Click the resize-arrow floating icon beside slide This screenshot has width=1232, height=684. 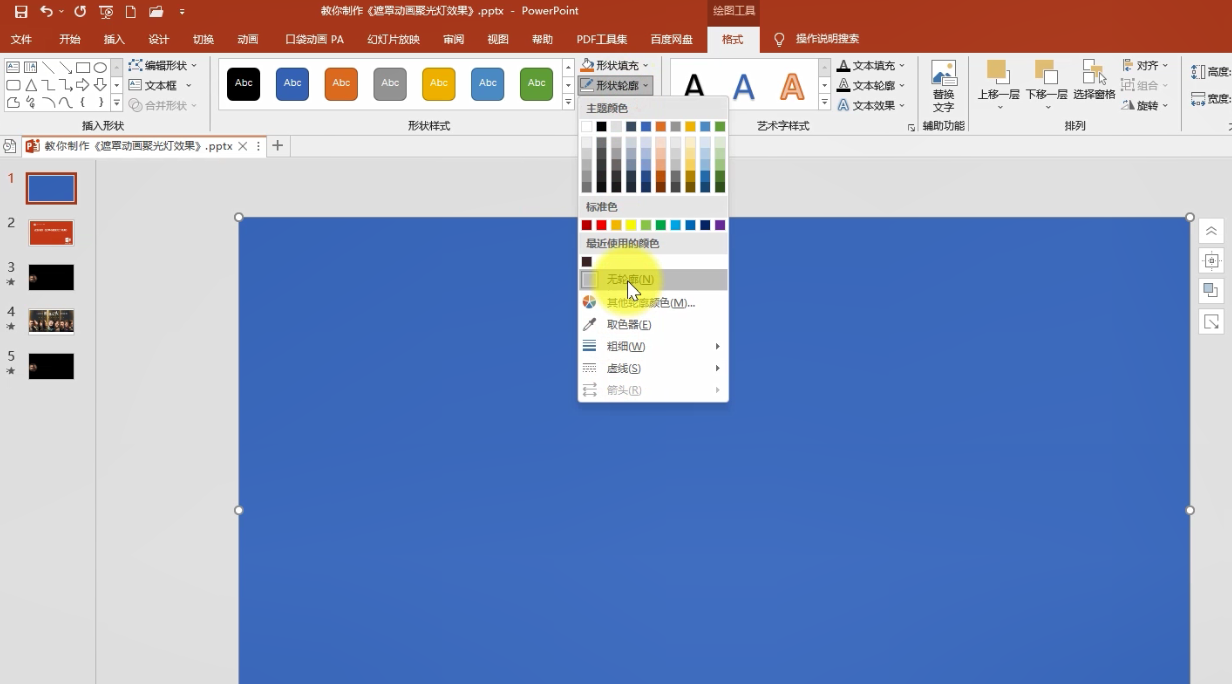point(1211,321)
